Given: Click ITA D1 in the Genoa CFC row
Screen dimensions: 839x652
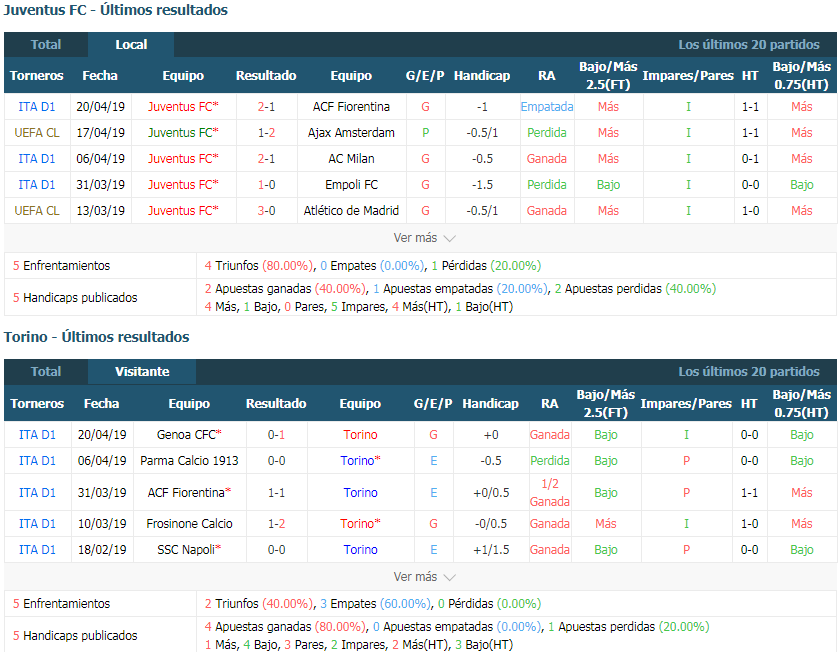Looking at the screenshot, I should [37, 435].
